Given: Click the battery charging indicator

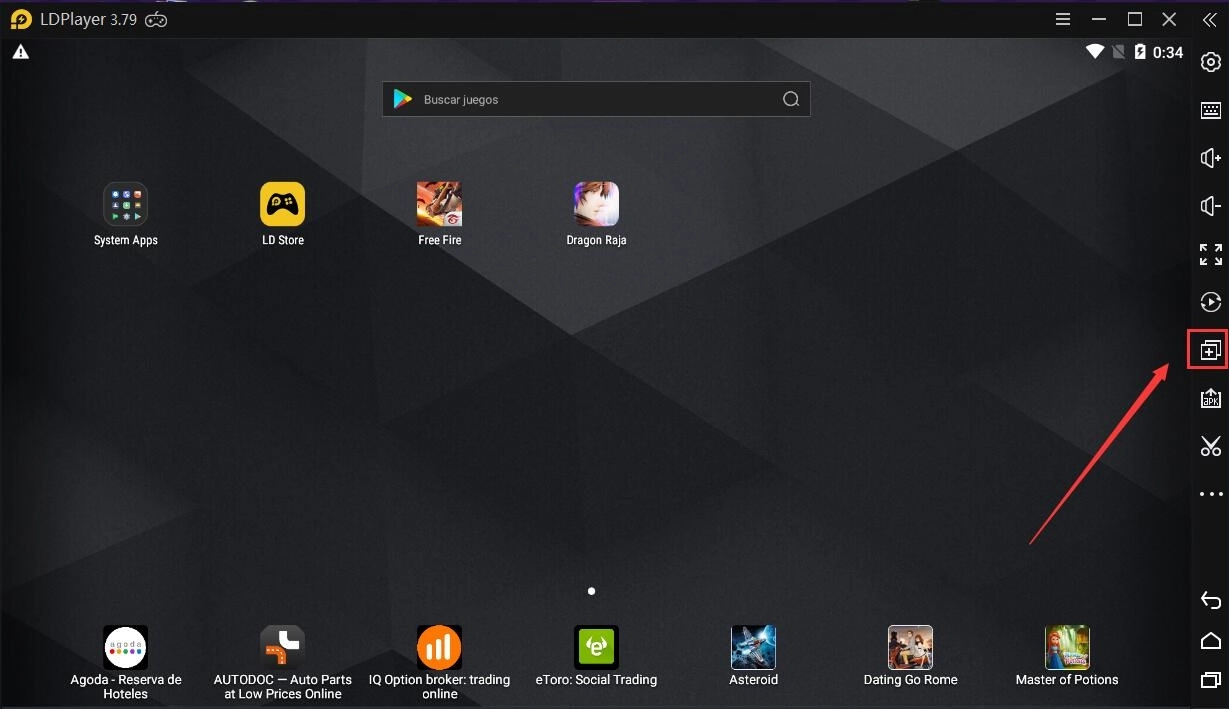Looking at the screenshot, I should coord(1140,52).
